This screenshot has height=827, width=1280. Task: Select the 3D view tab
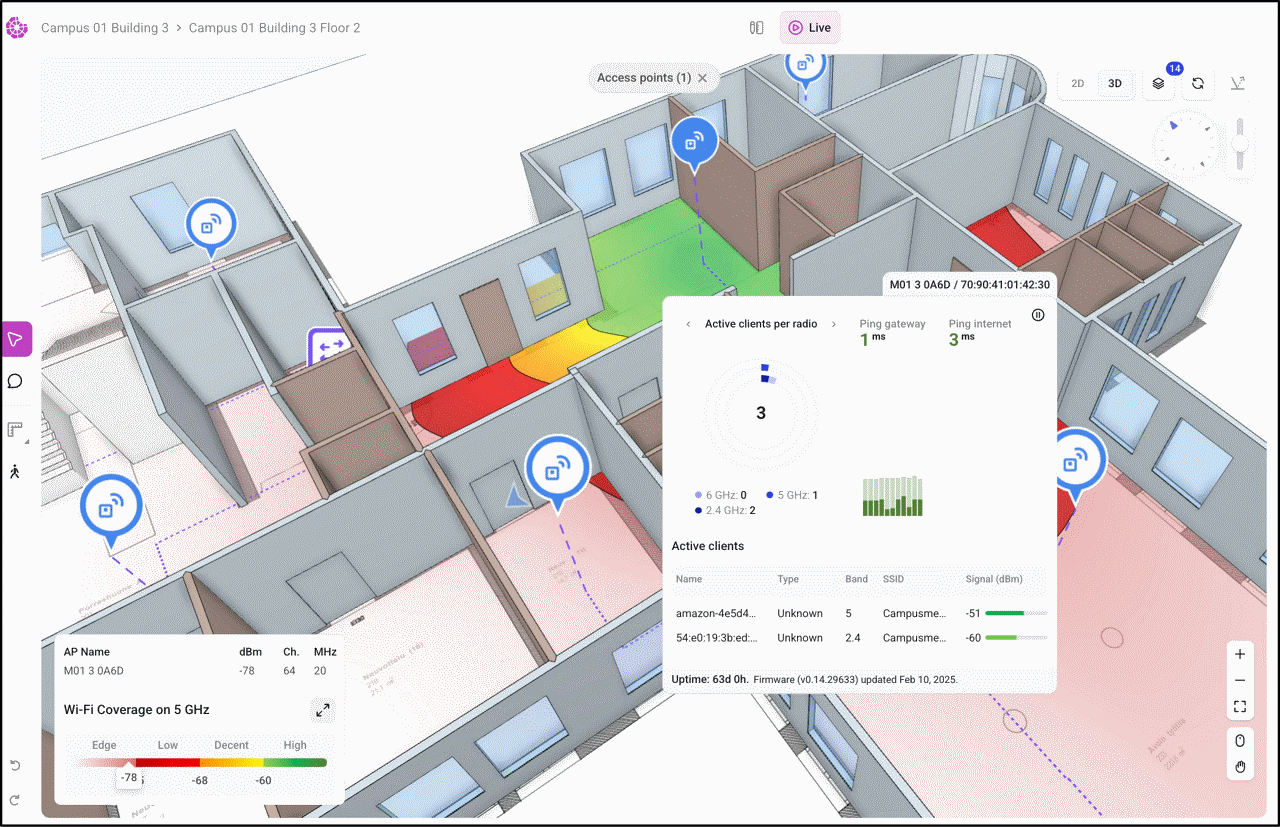coord(1114,84)
